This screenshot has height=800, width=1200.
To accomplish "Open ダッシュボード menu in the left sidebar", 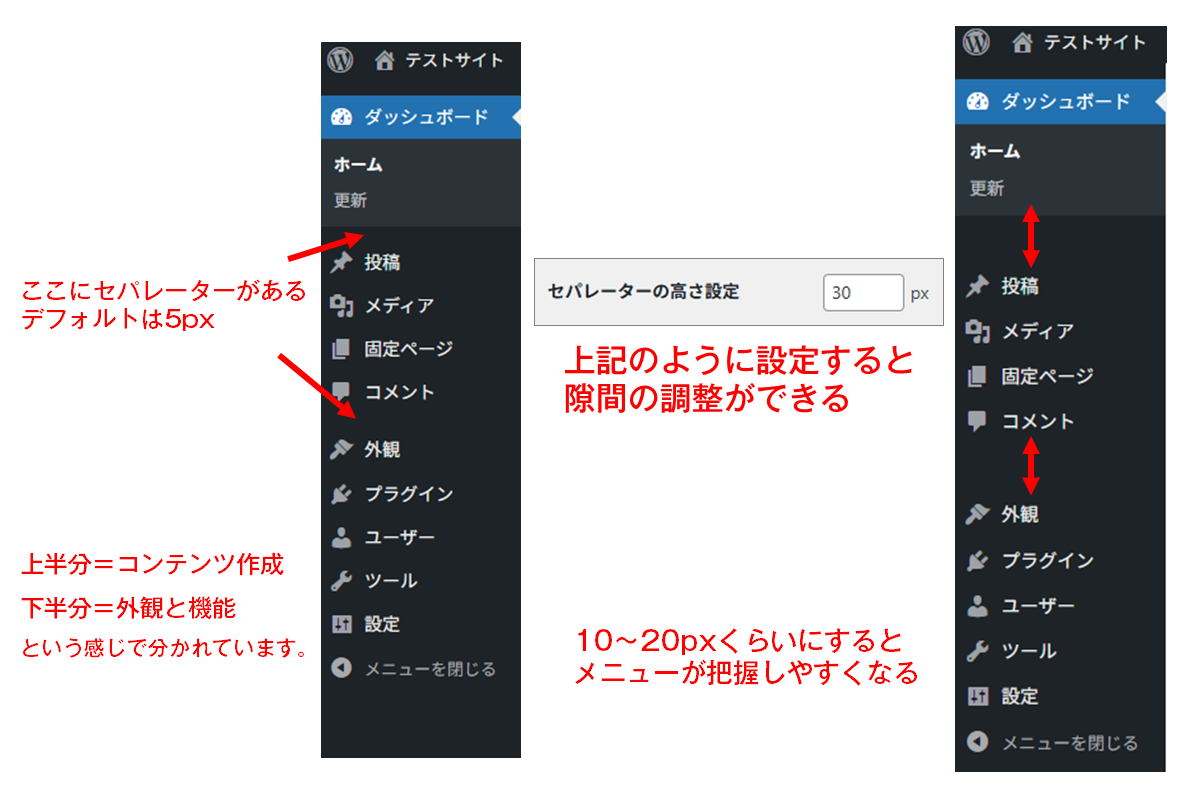I will pos(421,117).
